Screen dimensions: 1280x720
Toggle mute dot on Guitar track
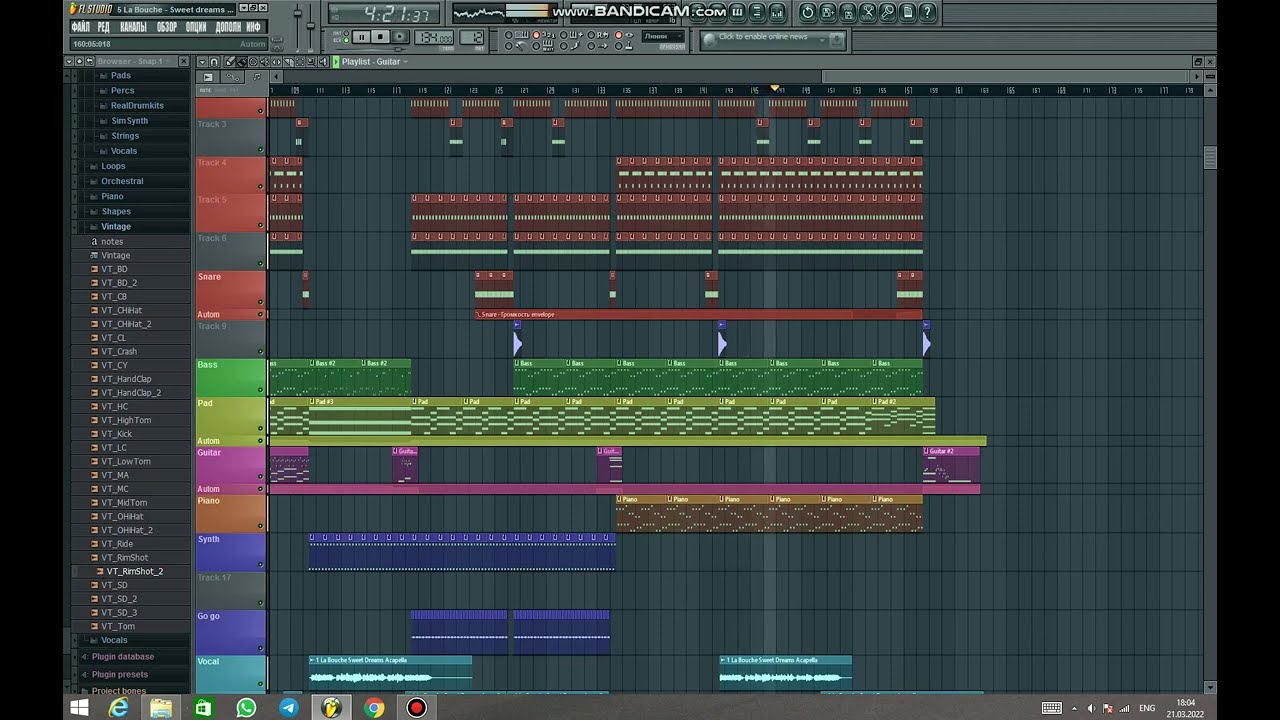(x=261, y=477)
